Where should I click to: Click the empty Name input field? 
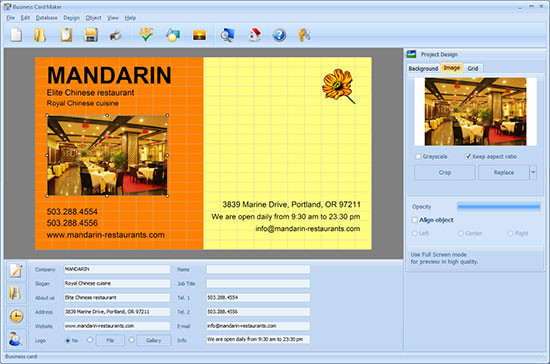(x=258, y=269)
